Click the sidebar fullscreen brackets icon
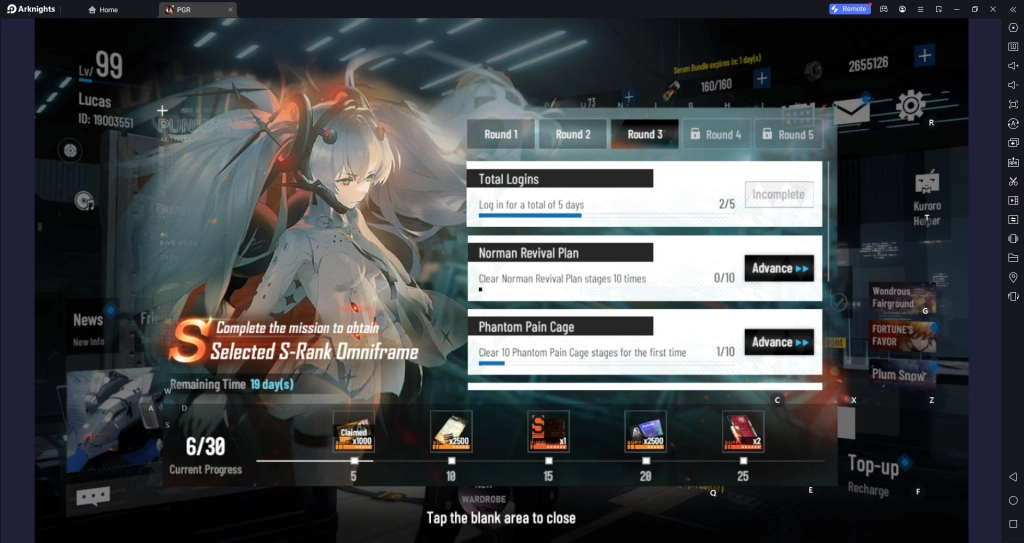Viewport: 1024px width, 543px height. [x=1013, y=104]
